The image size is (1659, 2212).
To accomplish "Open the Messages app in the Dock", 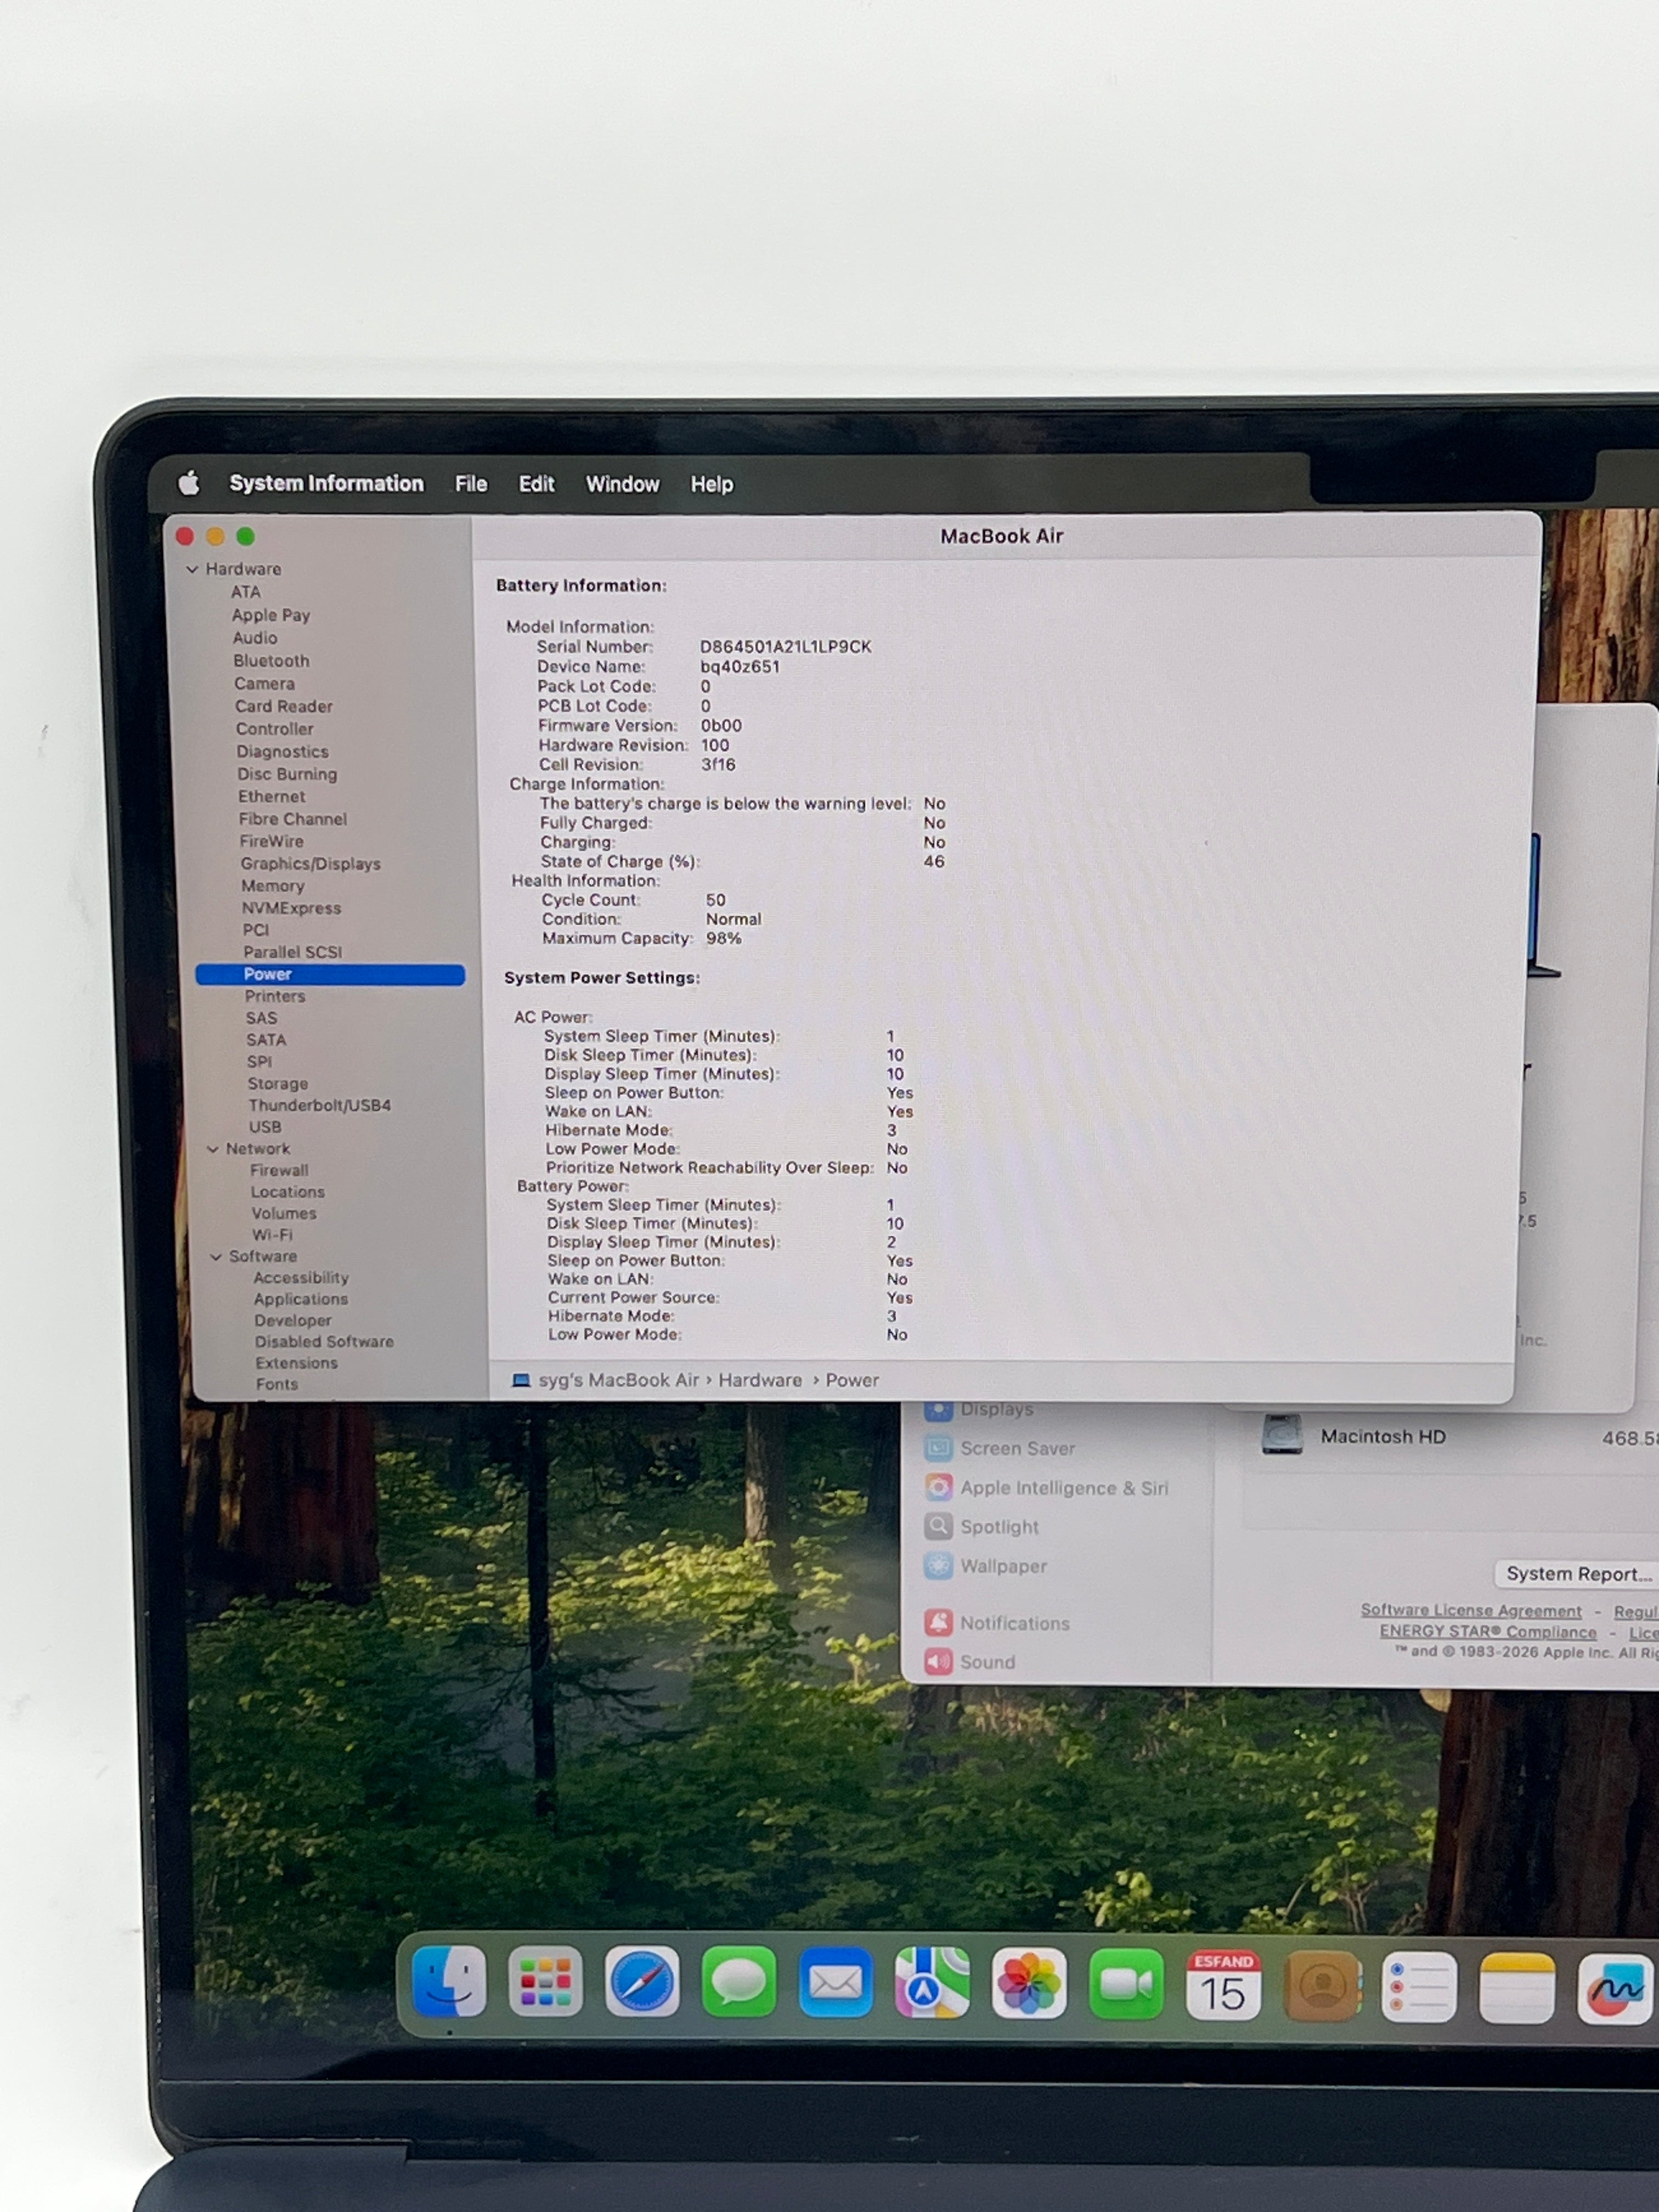I will pyautogui.click(x=739, y=1982).
